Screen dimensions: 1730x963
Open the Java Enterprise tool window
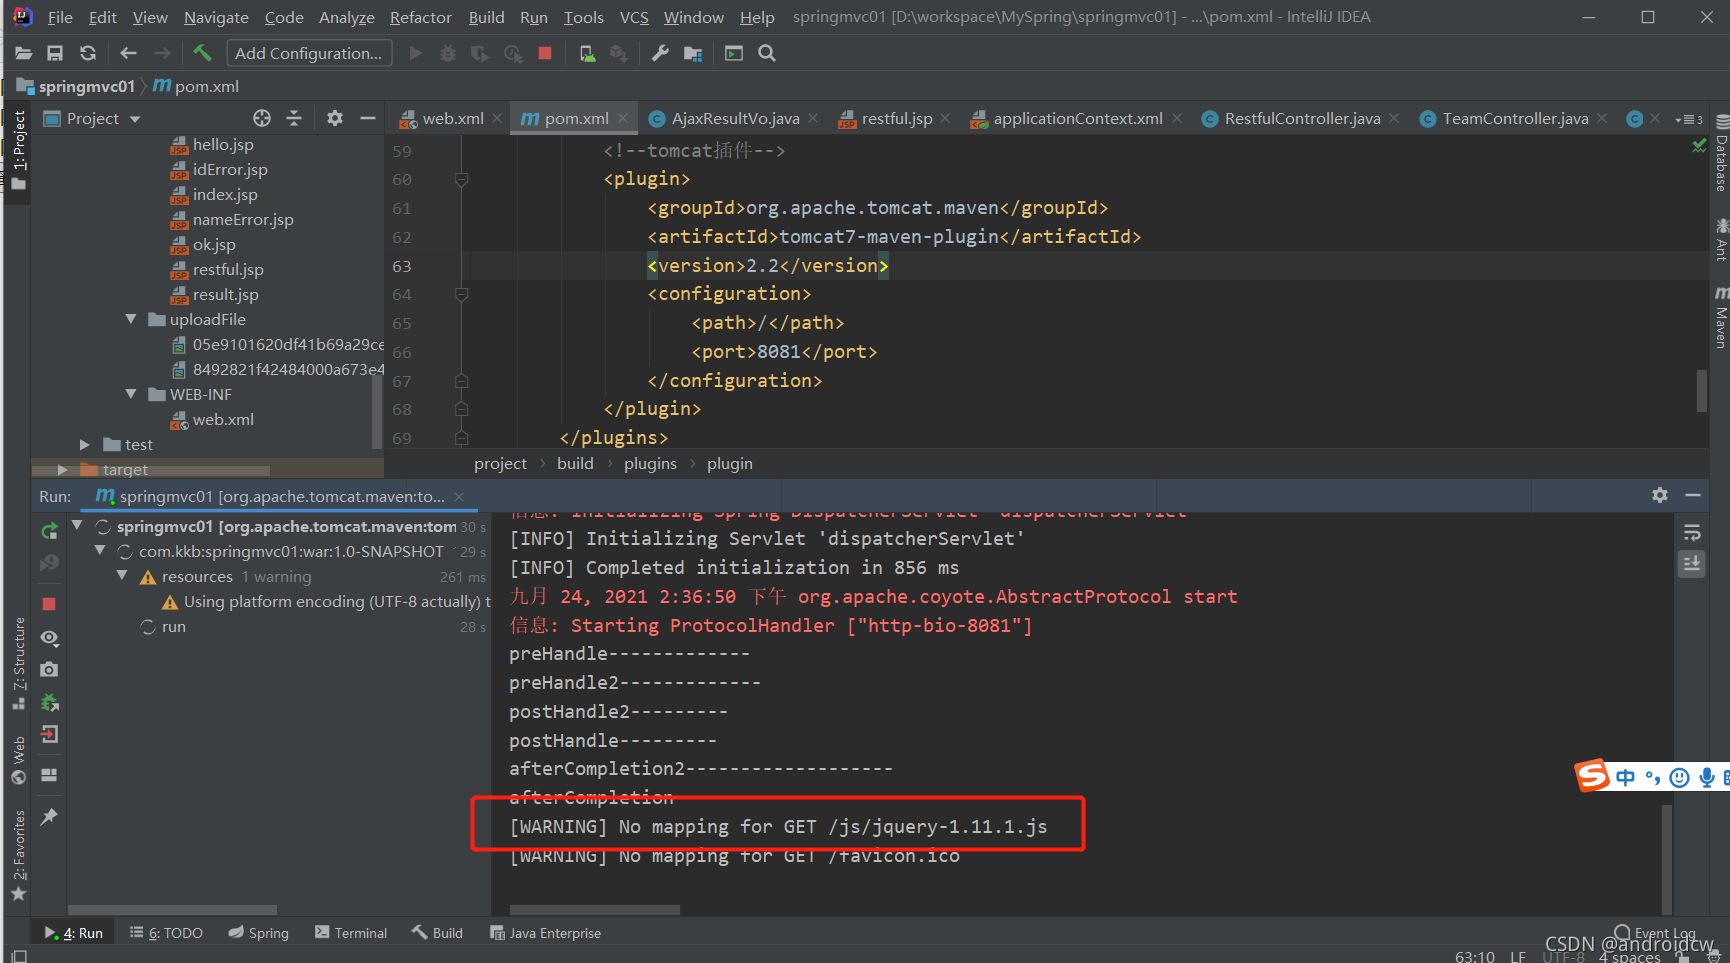point(545,933)
